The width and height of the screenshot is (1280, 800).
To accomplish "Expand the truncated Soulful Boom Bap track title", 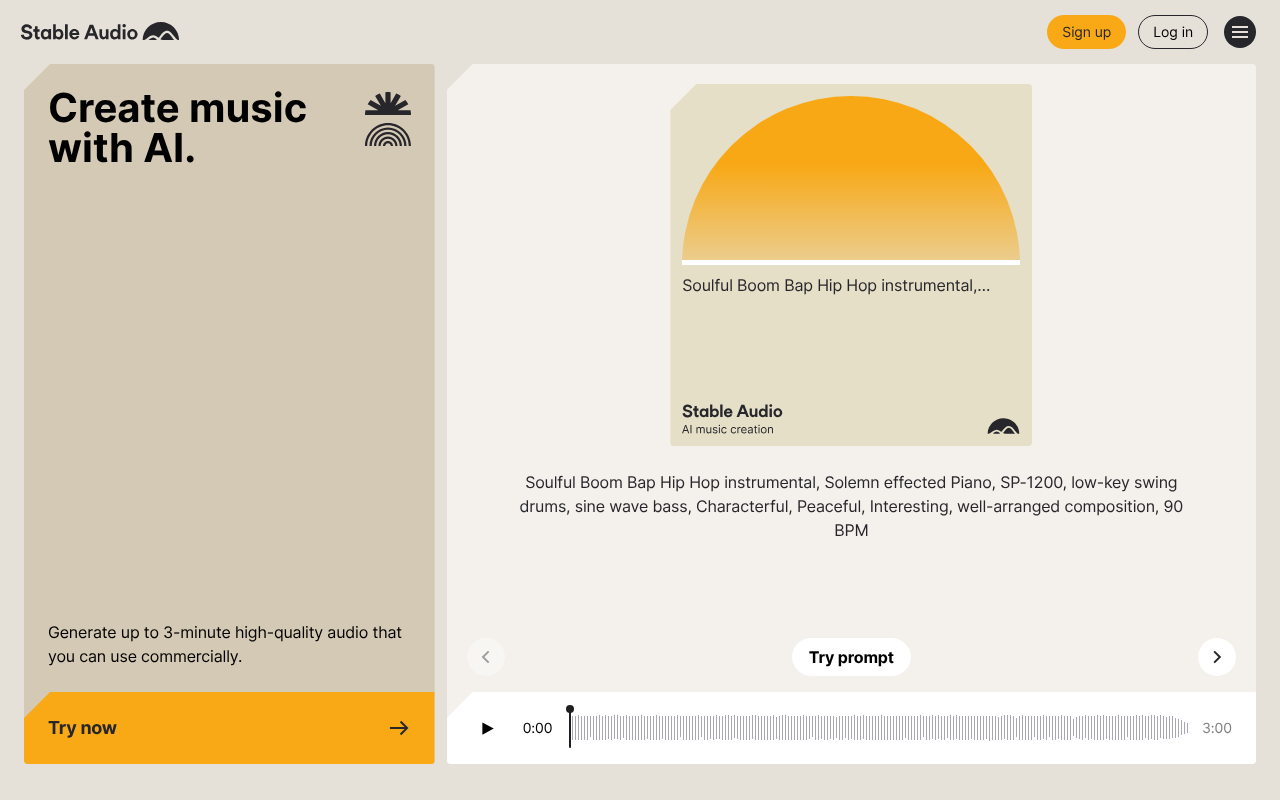I will click(x=835, y=285).
